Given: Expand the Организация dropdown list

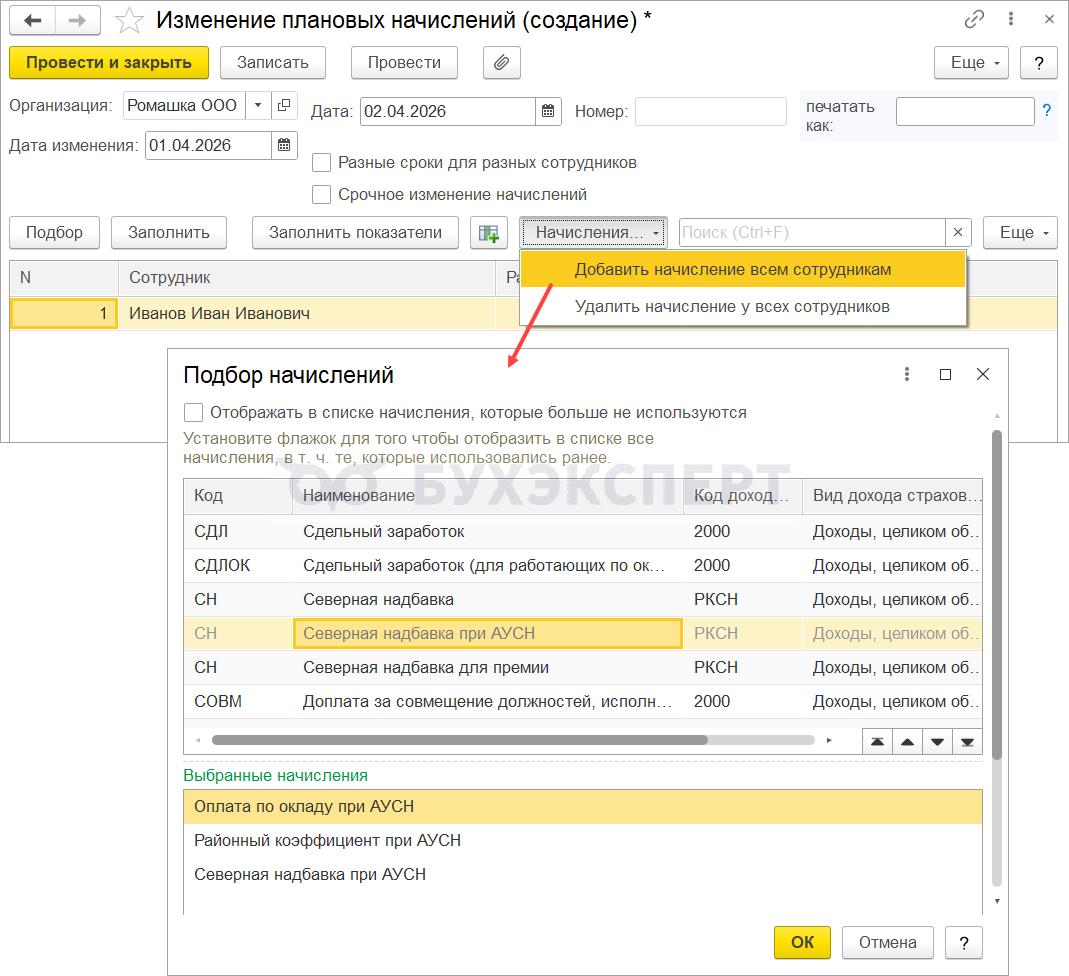Looking at the screenshot, I should (258, 105).
